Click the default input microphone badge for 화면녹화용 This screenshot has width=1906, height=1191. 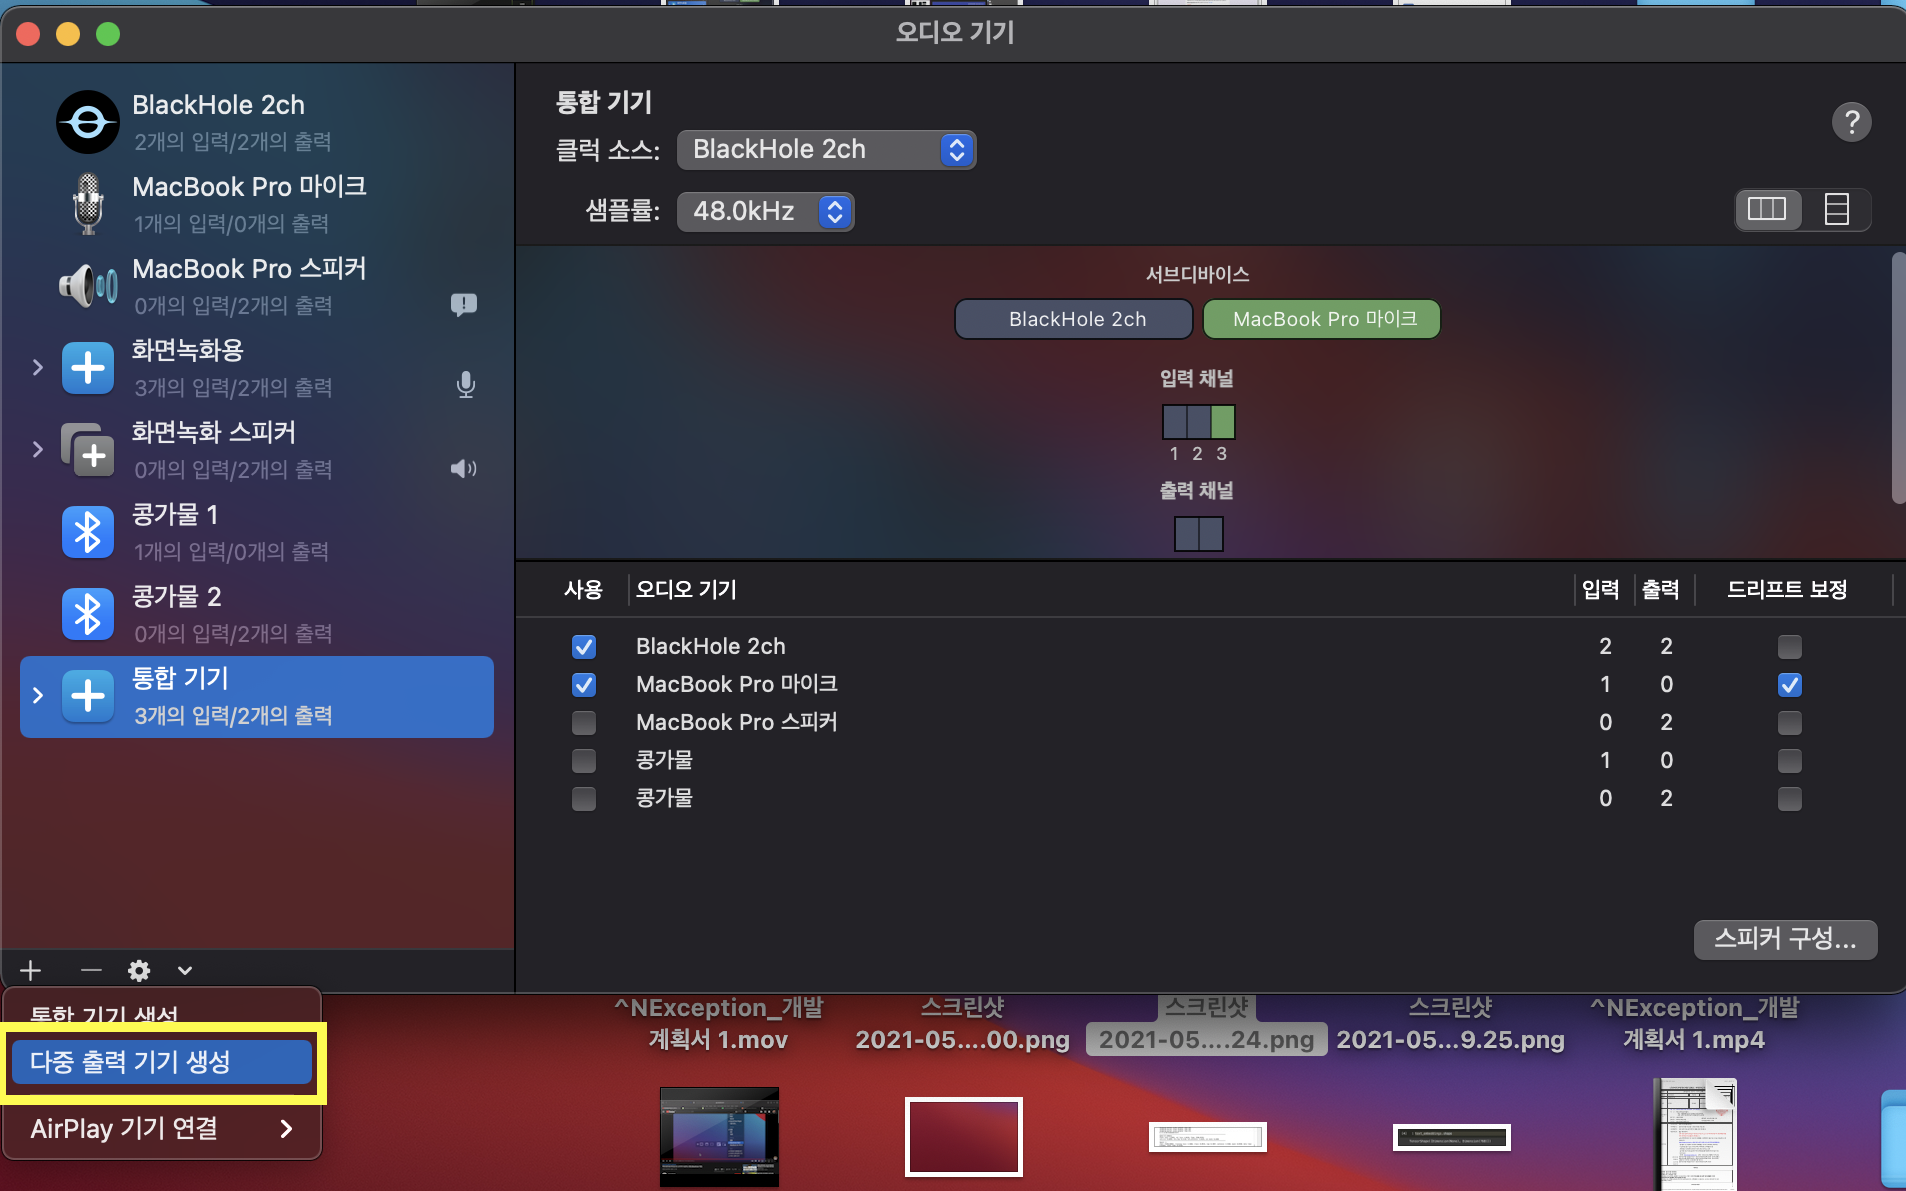tap(465, 386)
